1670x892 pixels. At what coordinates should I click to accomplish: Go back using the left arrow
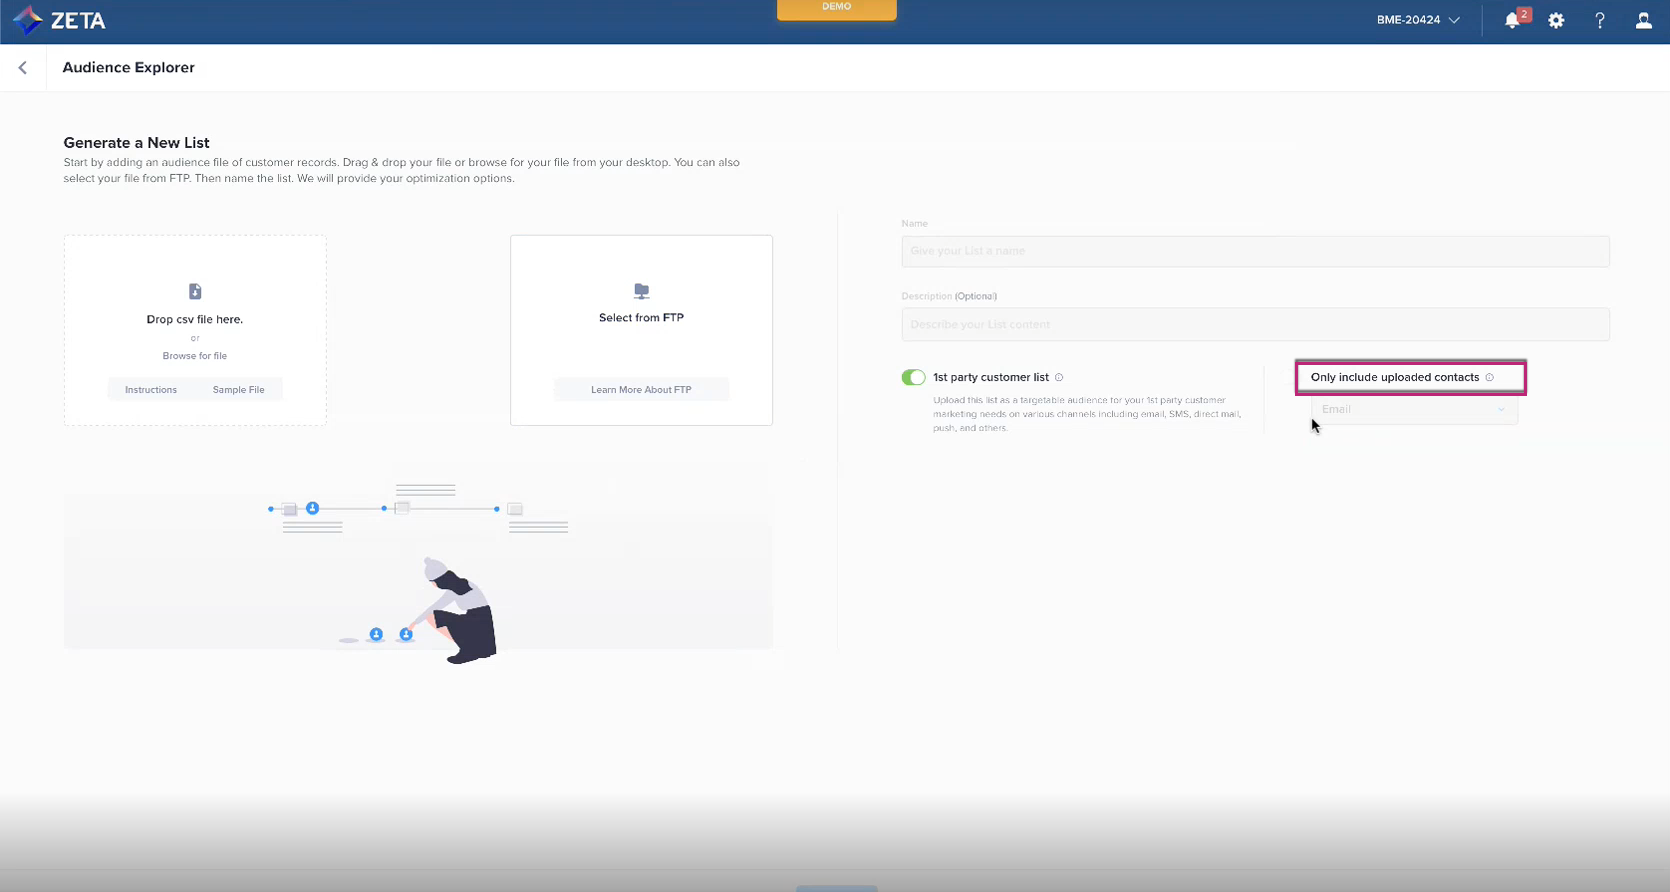tap(23, 68)
